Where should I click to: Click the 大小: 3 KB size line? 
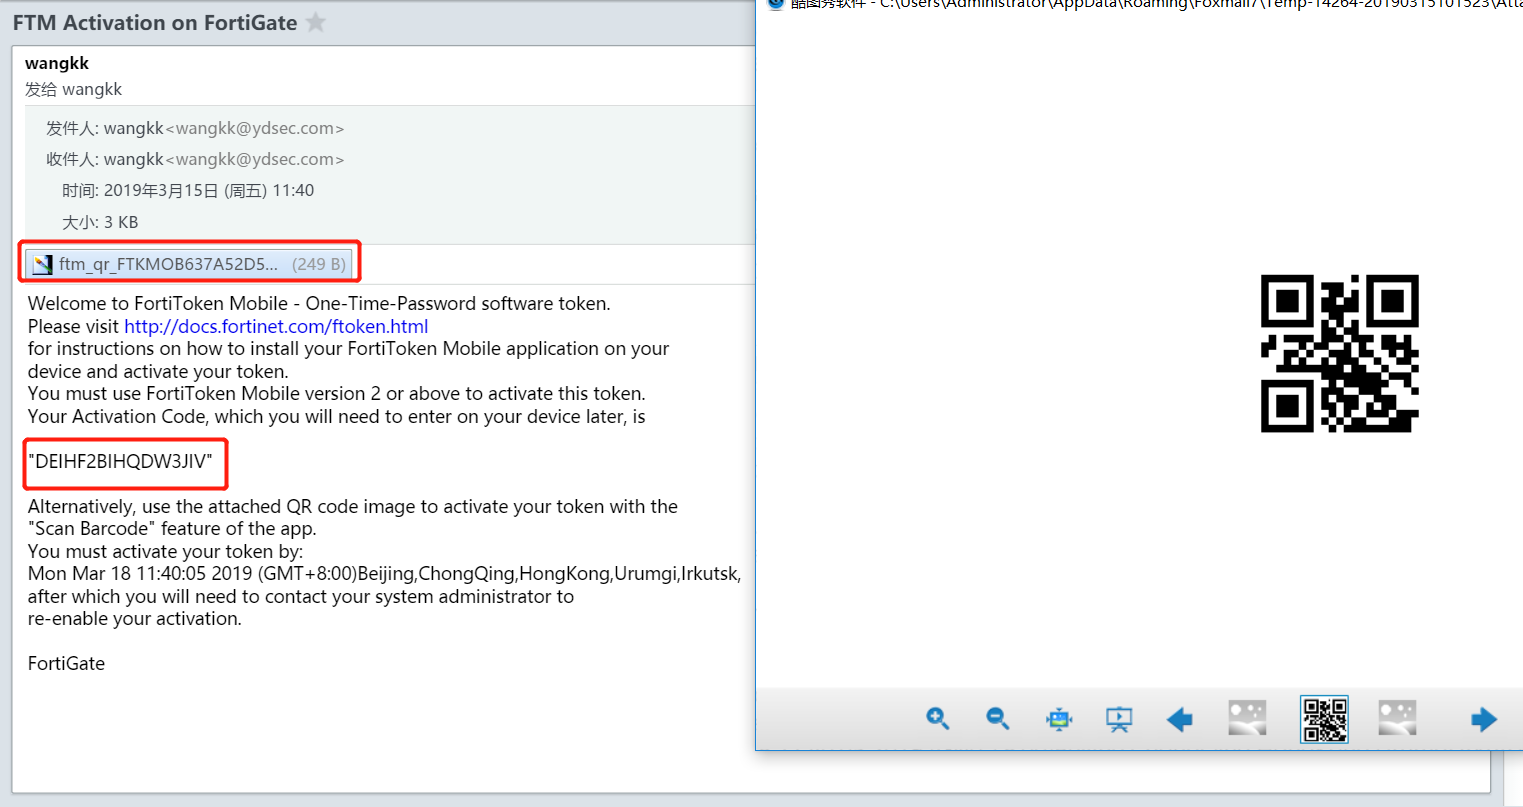(100, 222)
